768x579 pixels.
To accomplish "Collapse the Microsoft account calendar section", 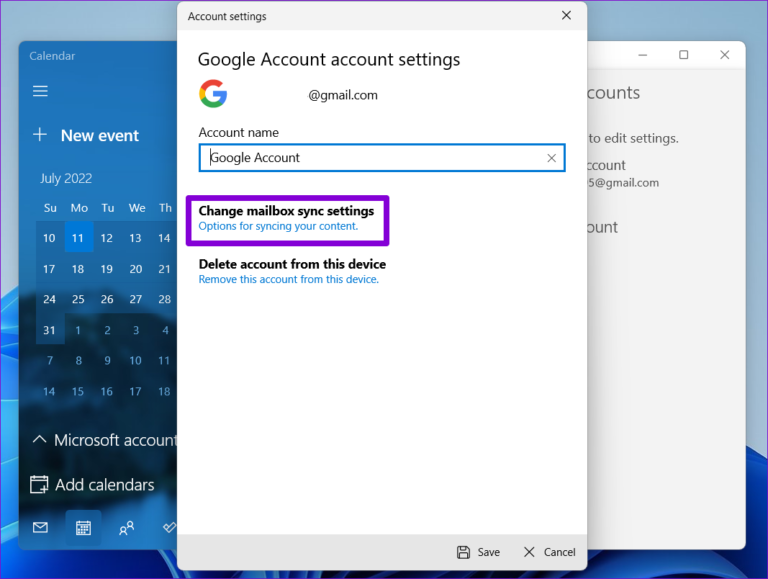I will tap(39, 439).
